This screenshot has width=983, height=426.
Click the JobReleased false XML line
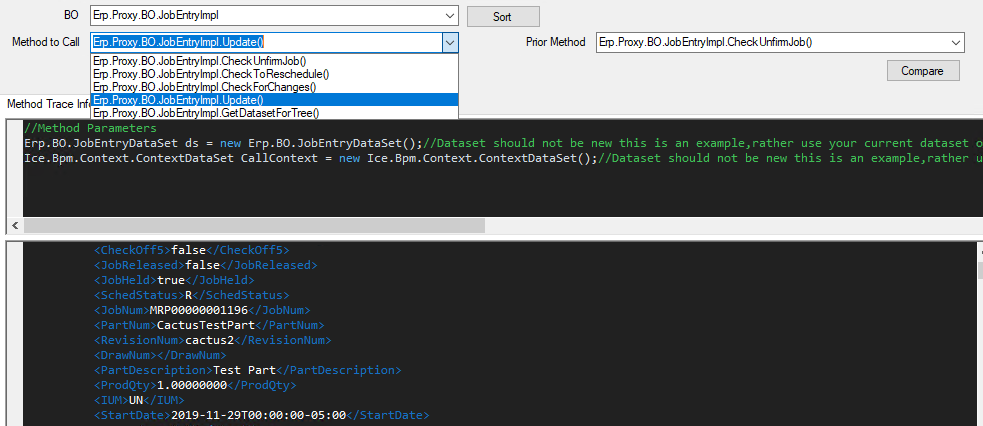(206, 265)
